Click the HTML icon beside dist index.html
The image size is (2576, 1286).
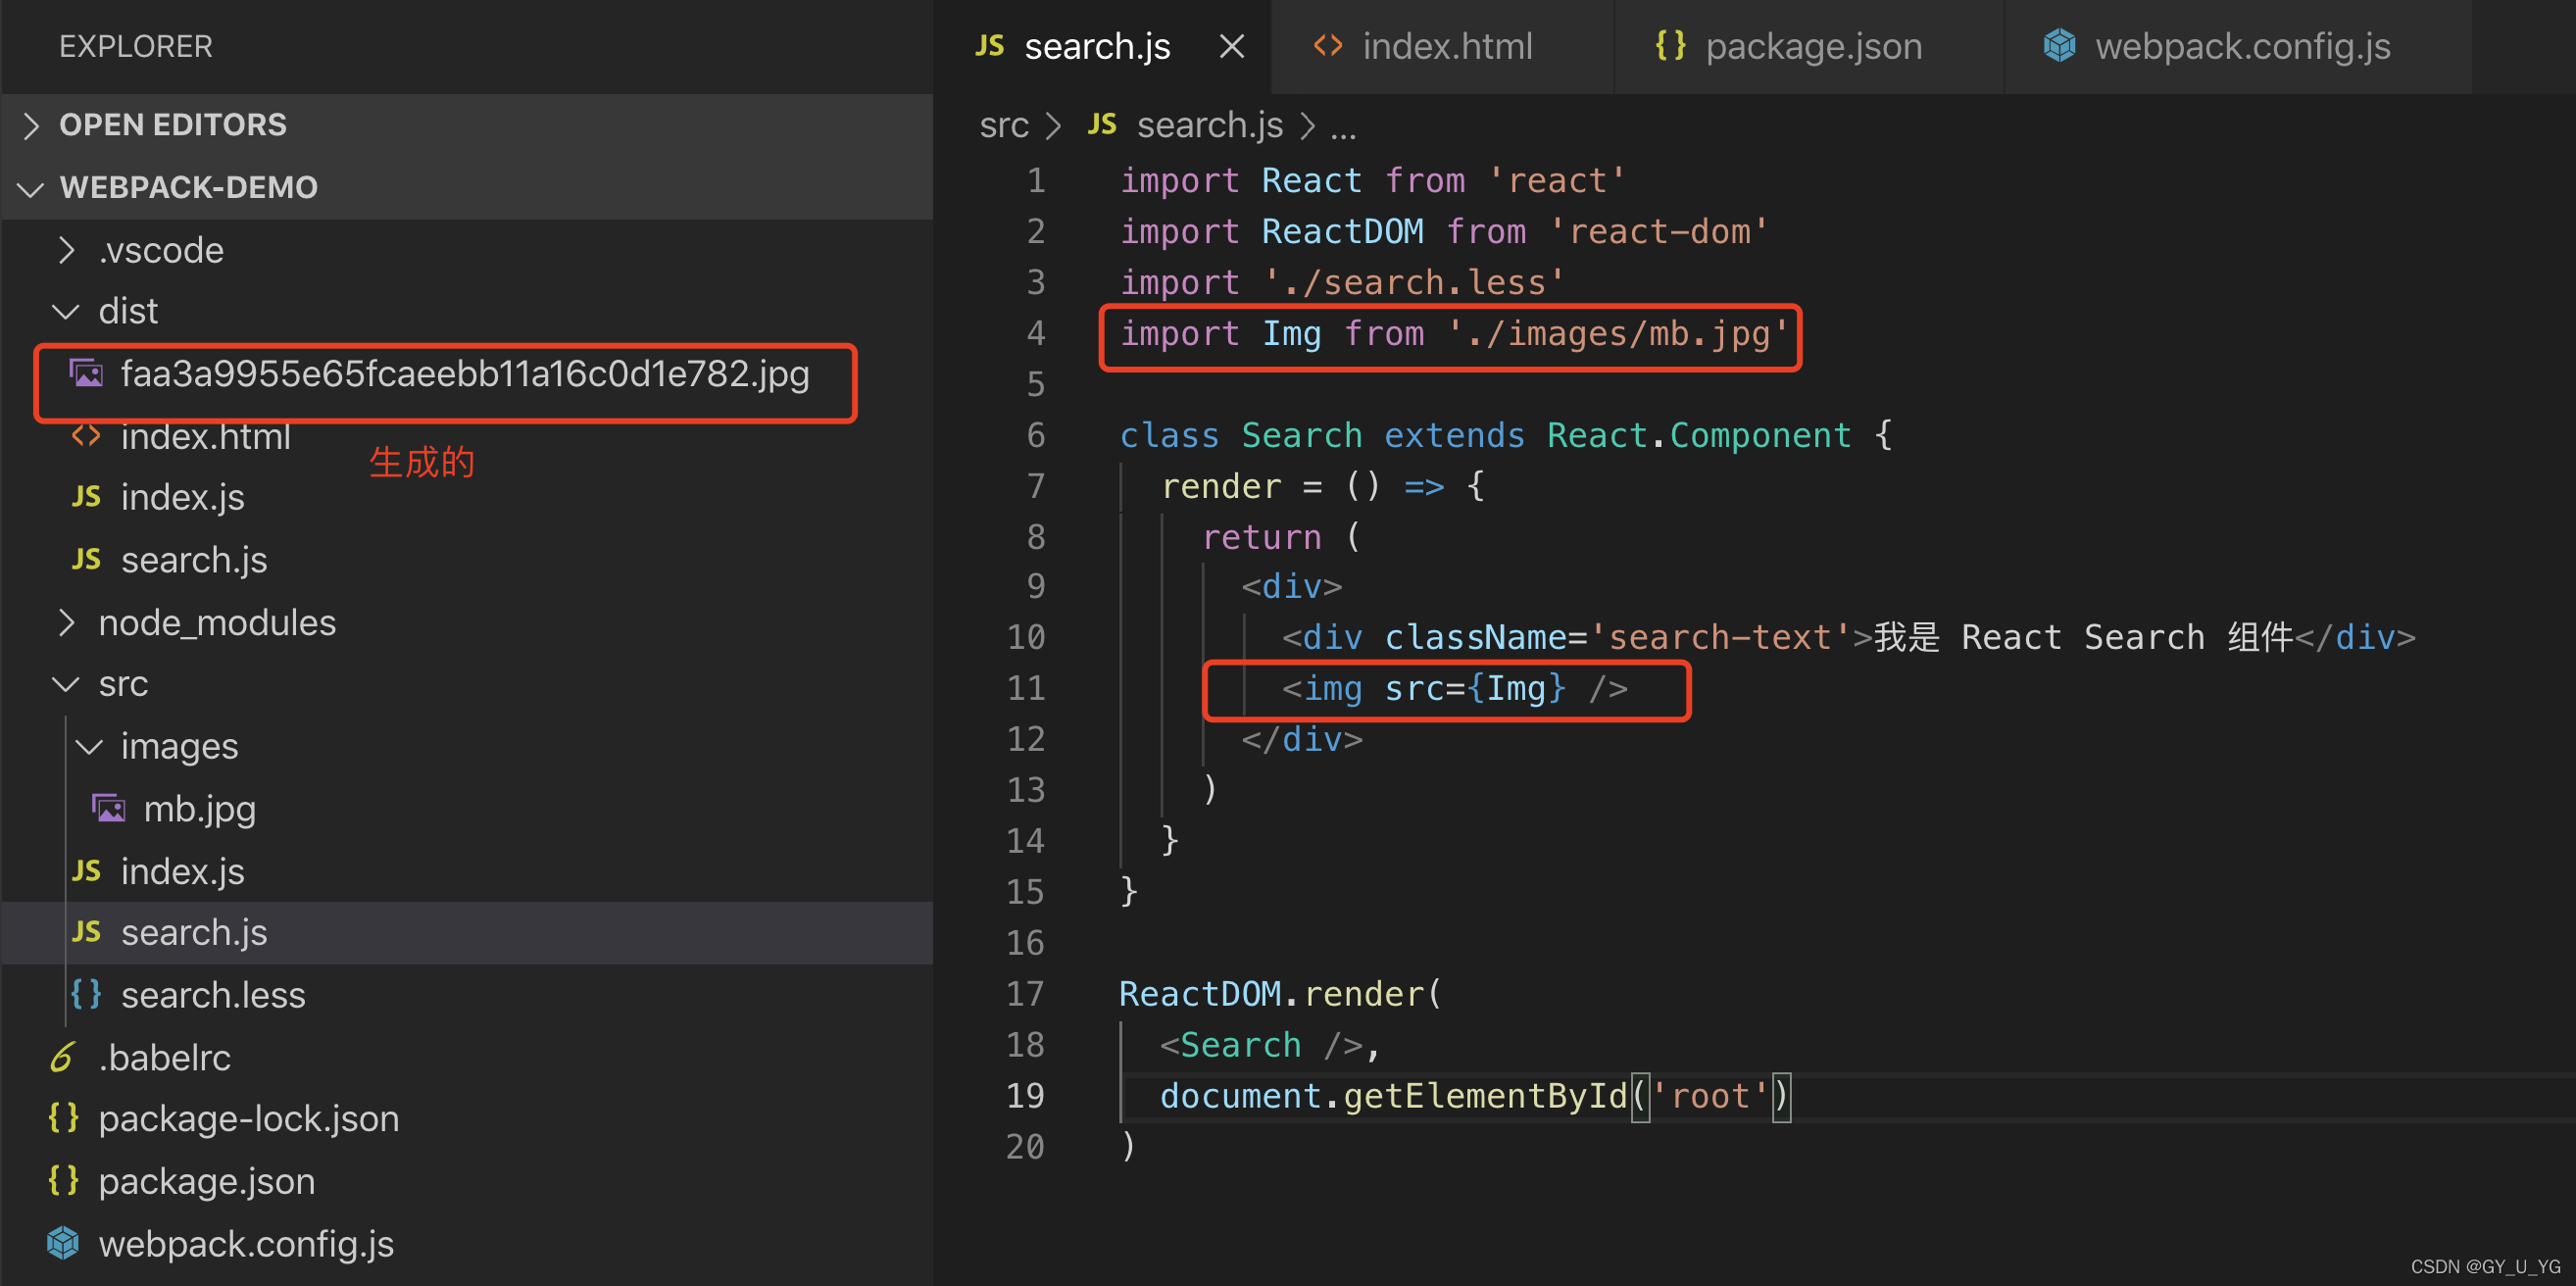pos(87,436)
